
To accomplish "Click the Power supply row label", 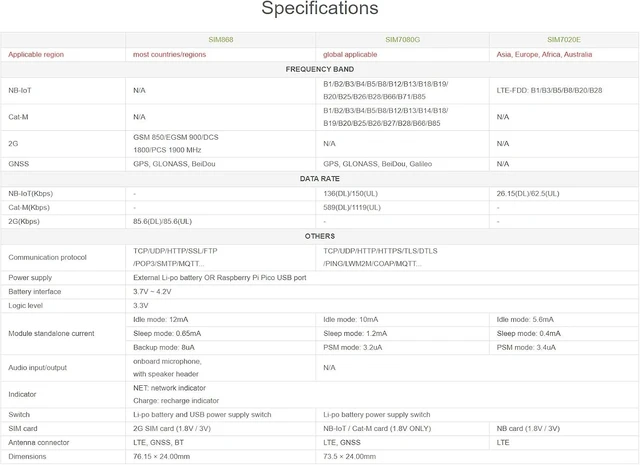I will tap(30, 278).
